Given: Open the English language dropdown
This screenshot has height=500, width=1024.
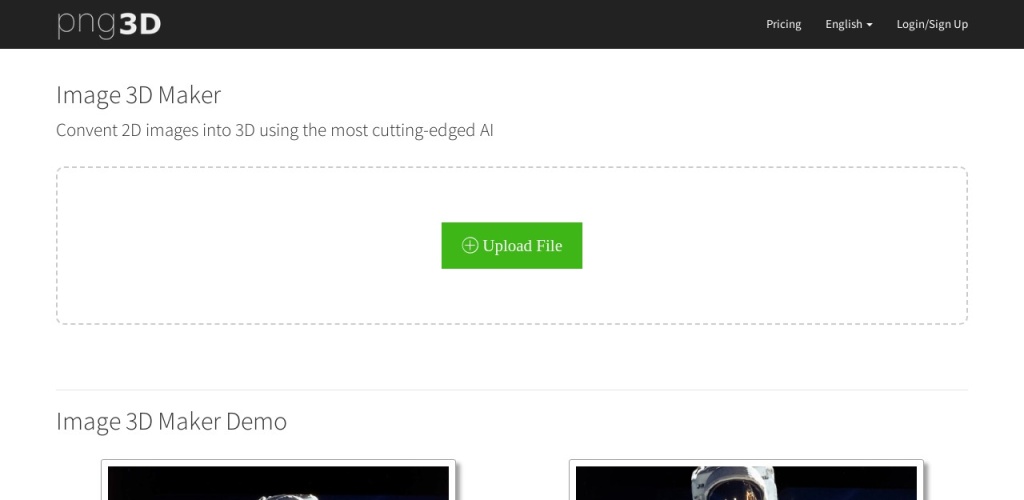Looking at the screenshot, I should [x=848, y=24].
